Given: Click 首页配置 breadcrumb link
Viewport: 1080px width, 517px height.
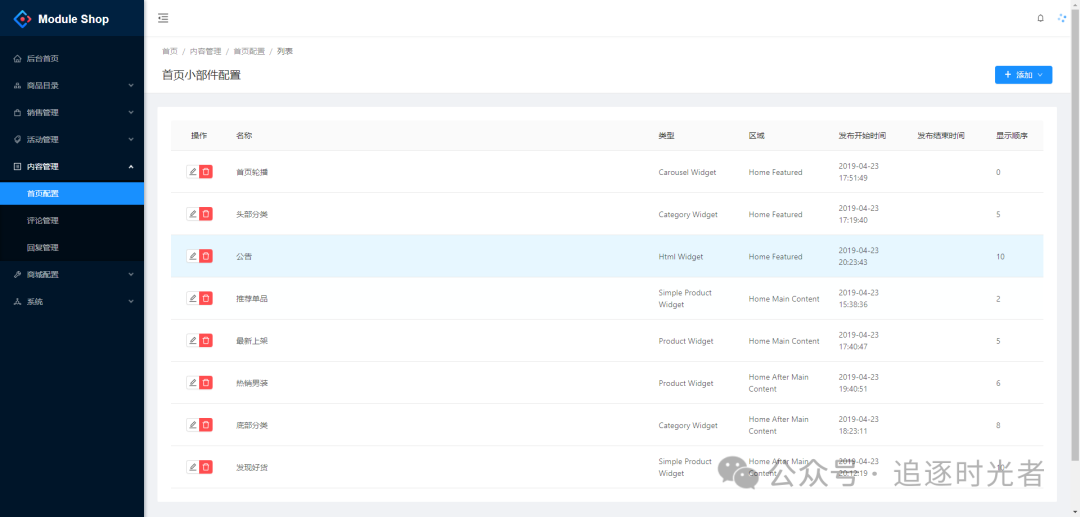Looking at the screenshot, I should pyautogui.click(x=249, y=51).
